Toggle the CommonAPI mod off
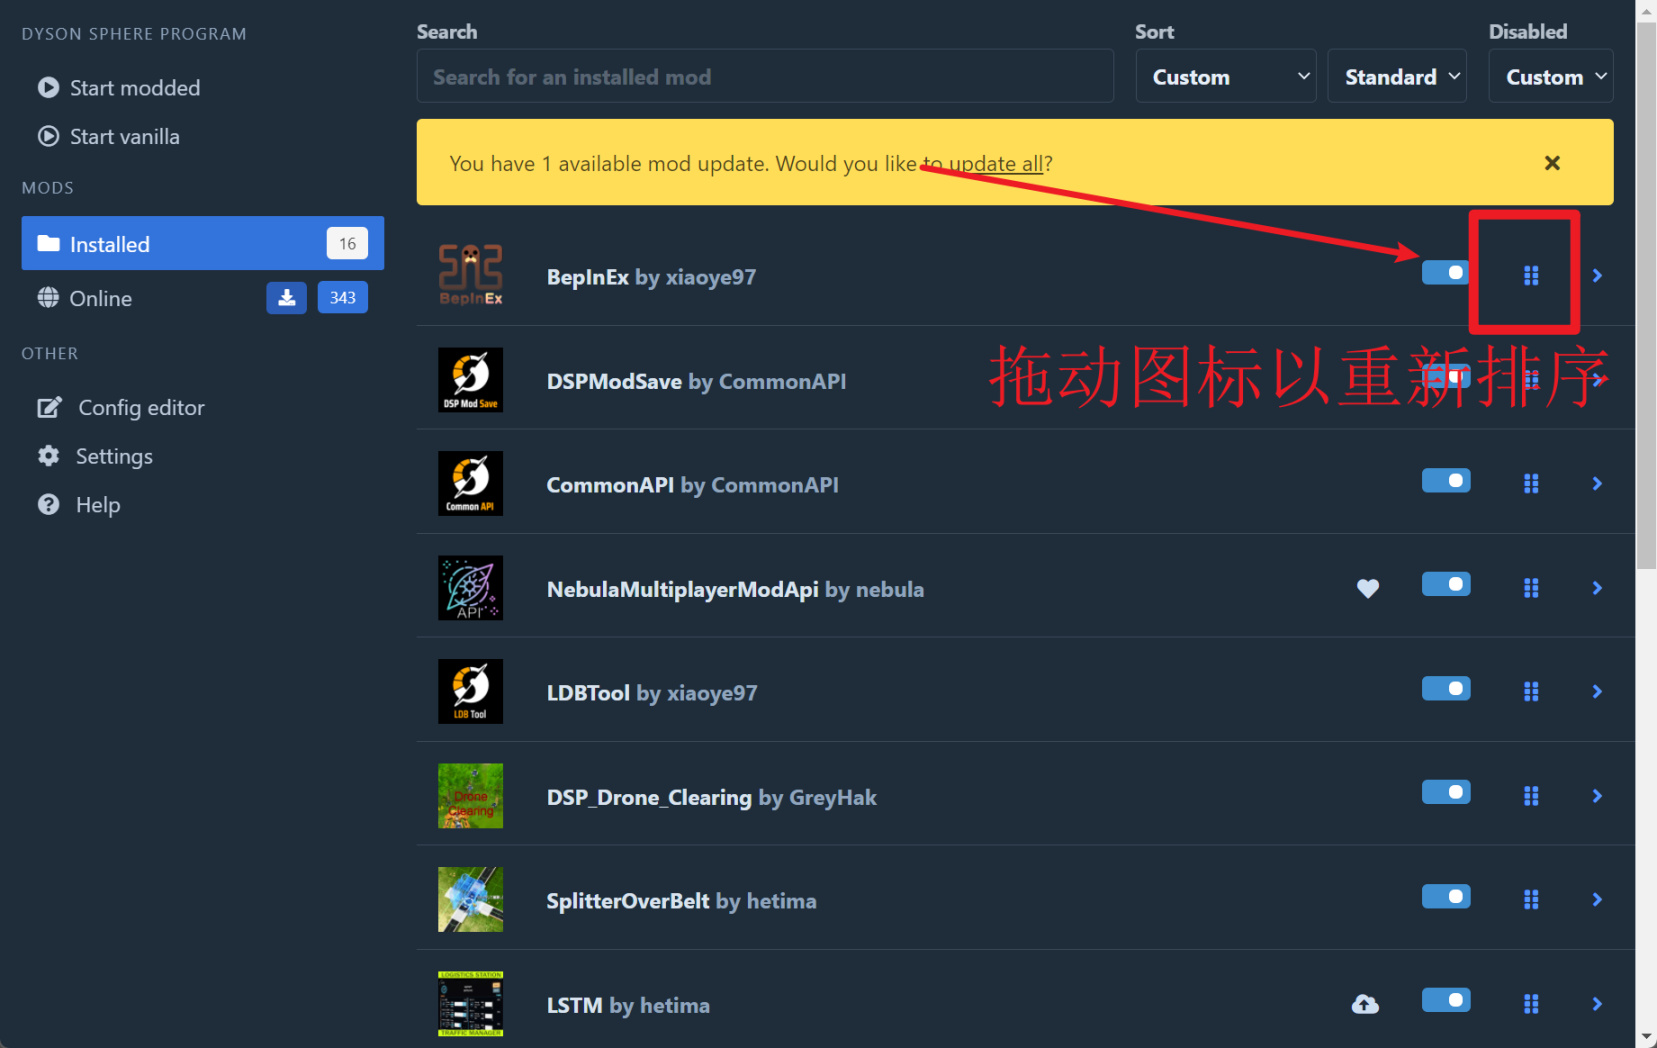The height and width of the screenshot is (1048, 1657). pyautogui.click(x=1446, y=481)
